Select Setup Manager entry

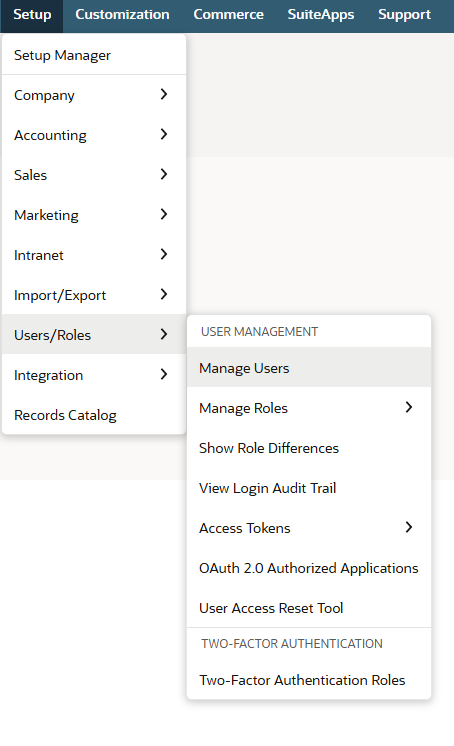[x=94, y=55]
